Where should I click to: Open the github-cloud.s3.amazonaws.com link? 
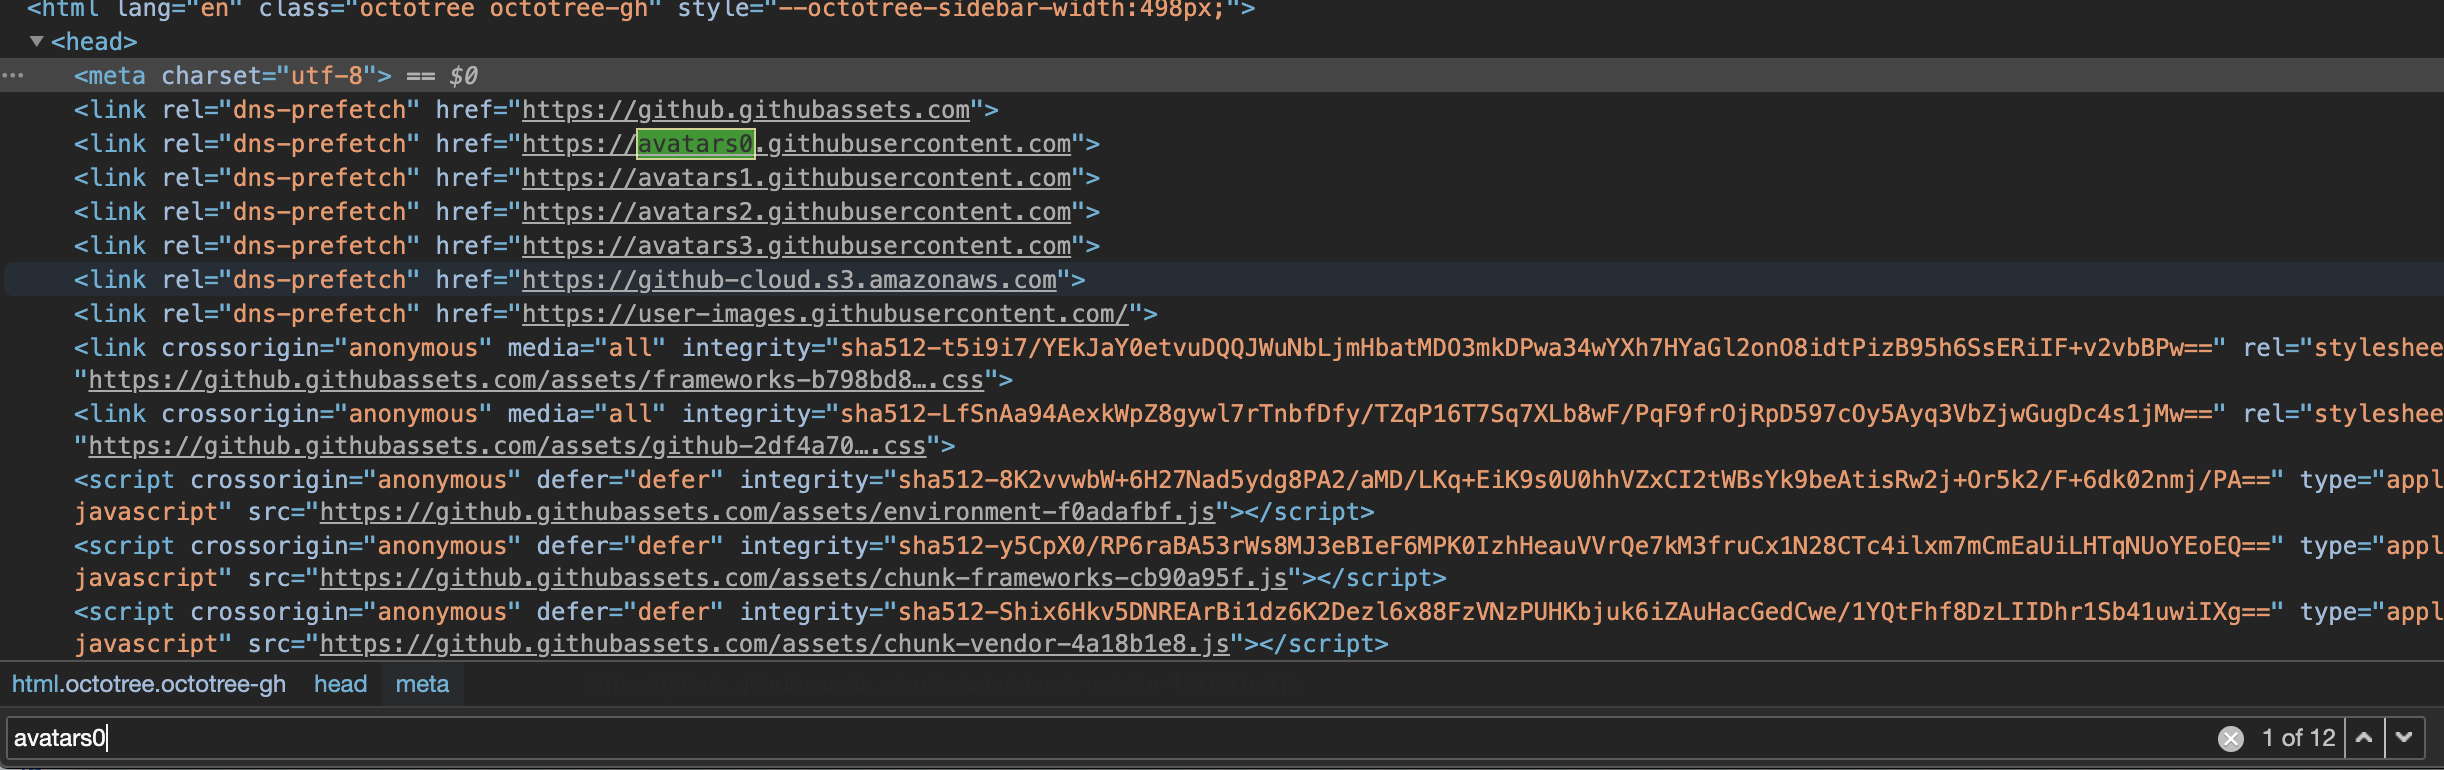pos(789,280)
